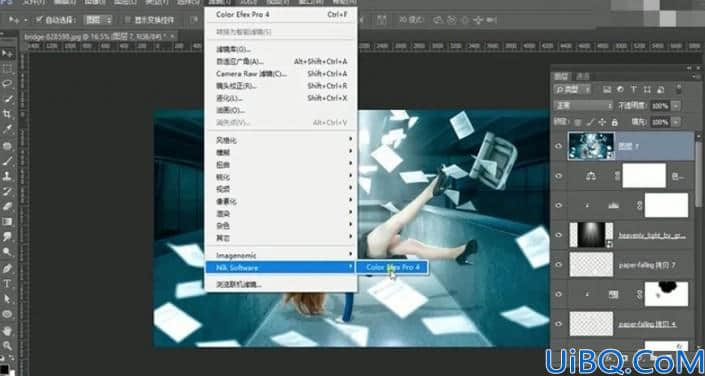Open the blend mode dropdown
This screenshot has height=376, width=705.
[583, 106]
